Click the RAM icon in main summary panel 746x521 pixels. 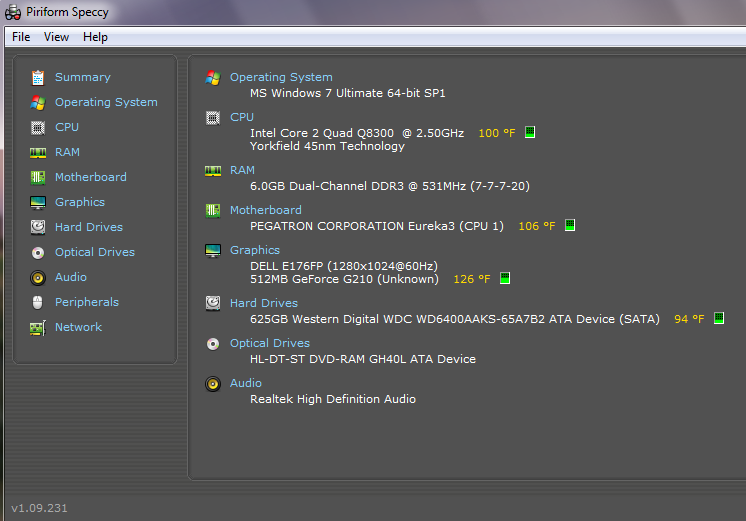click(213, 171)
